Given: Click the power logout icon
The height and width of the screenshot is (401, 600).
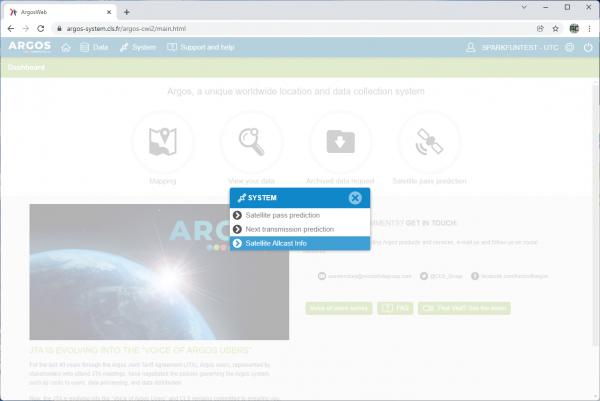Looking at the screenshot, I should (x=588, y=47).
